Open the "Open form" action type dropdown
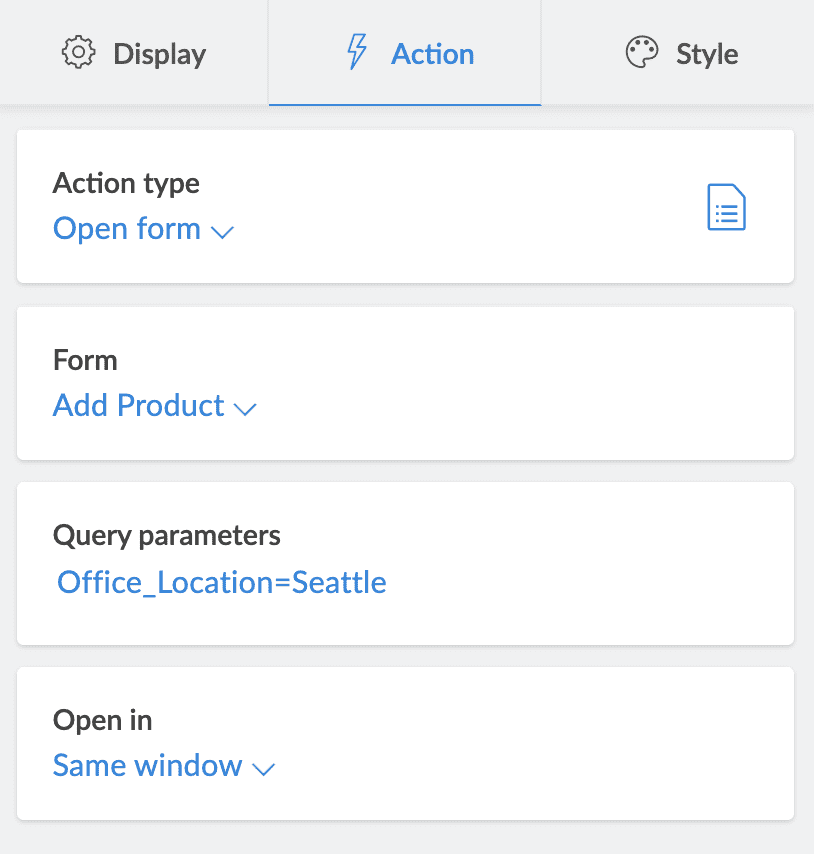 coord(127,229)
